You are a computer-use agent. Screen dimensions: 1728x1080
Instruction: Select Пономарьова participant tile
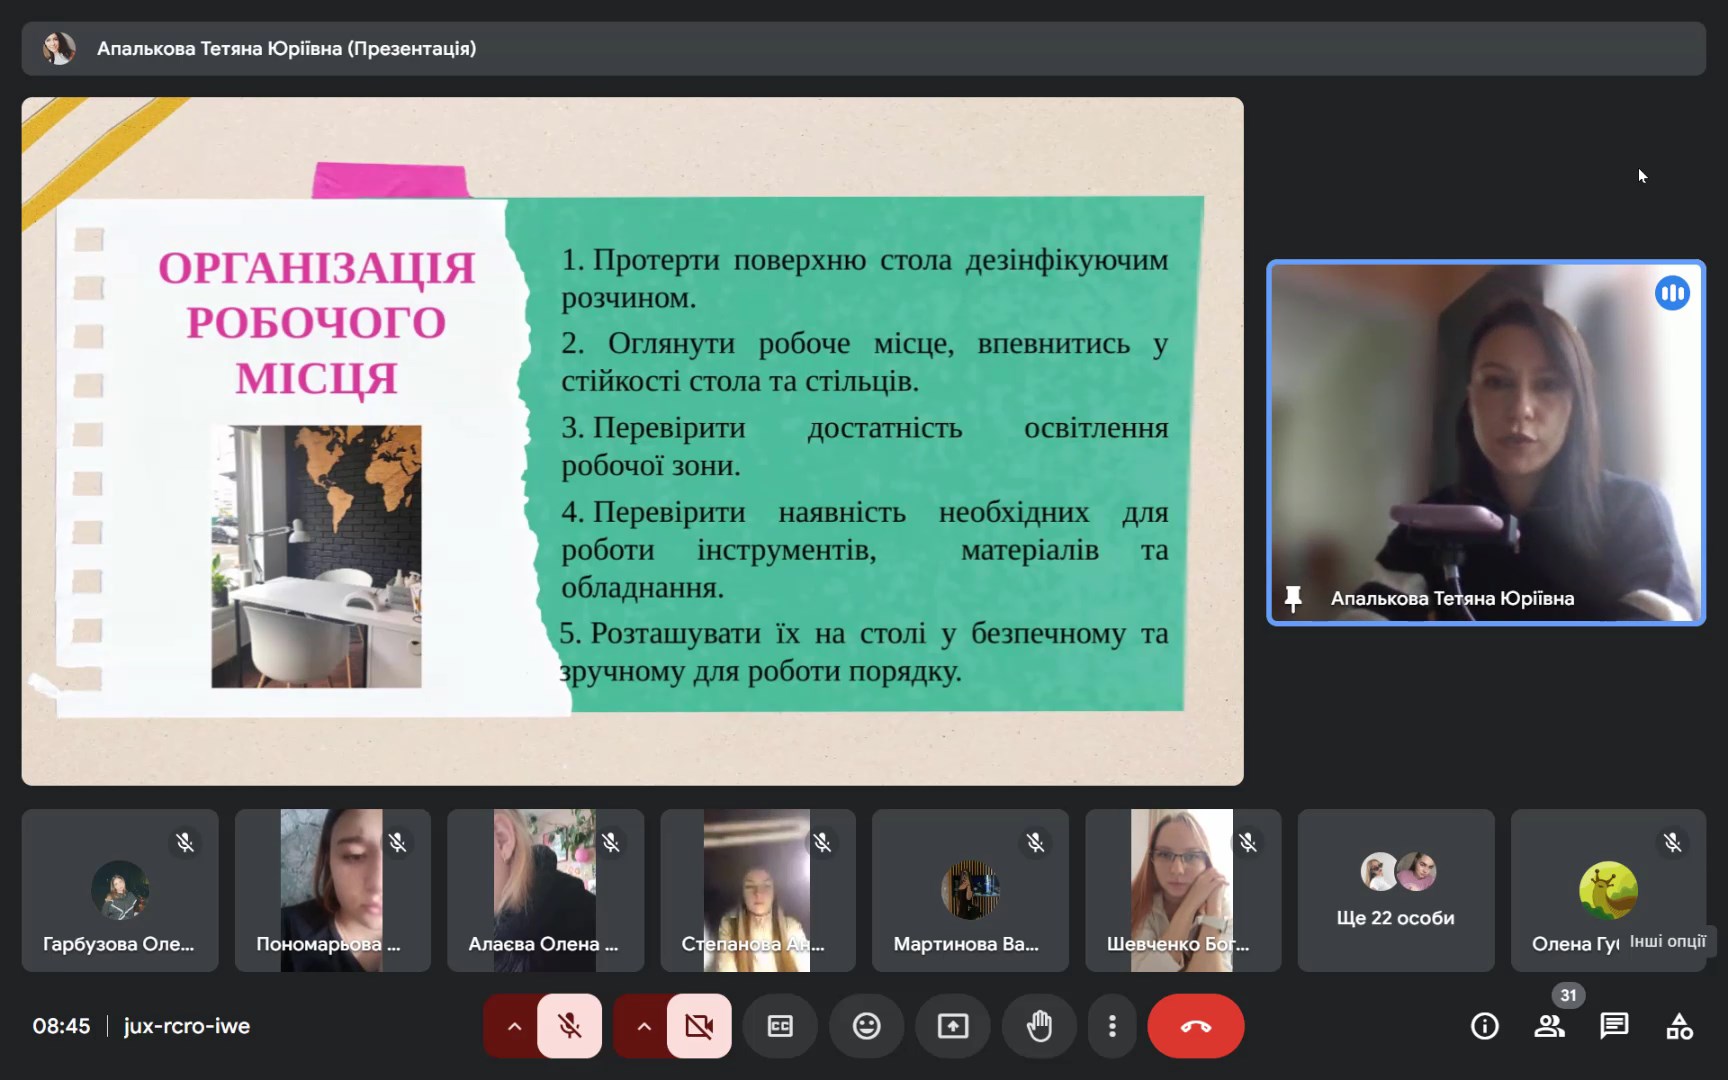[x=333, y=890]
